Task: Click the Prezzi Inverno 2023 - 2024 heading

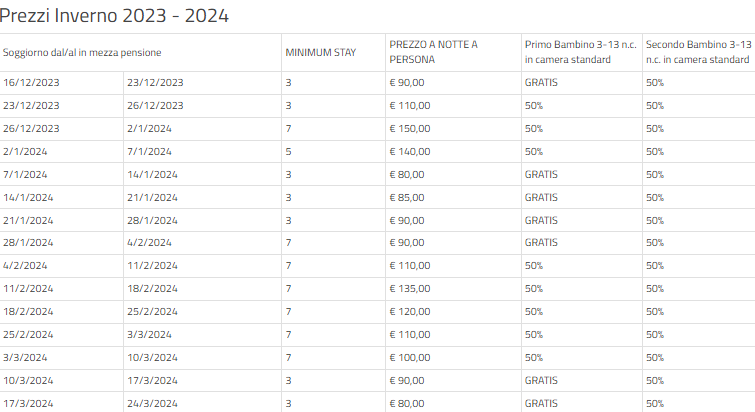Action: click(x=114, y=15)
